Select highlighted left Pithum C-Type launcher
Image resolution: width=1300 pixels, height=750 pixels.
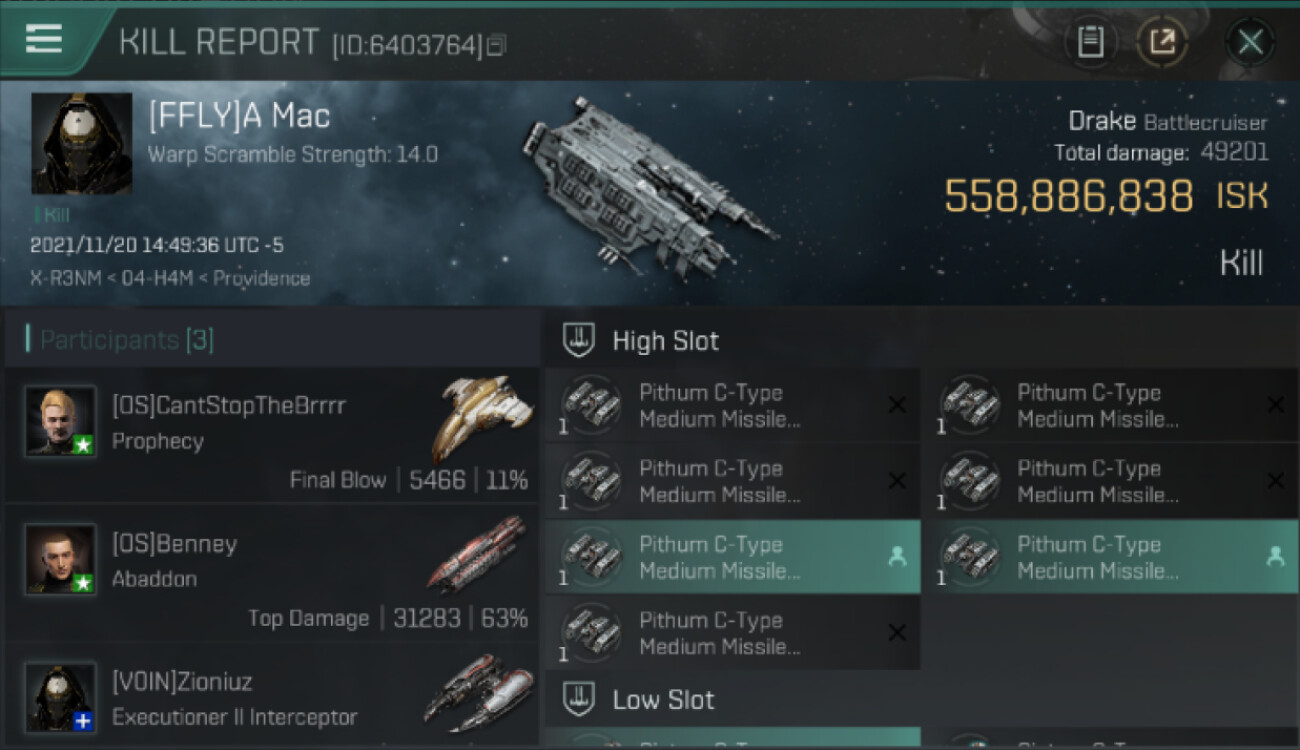pos(733,557)
